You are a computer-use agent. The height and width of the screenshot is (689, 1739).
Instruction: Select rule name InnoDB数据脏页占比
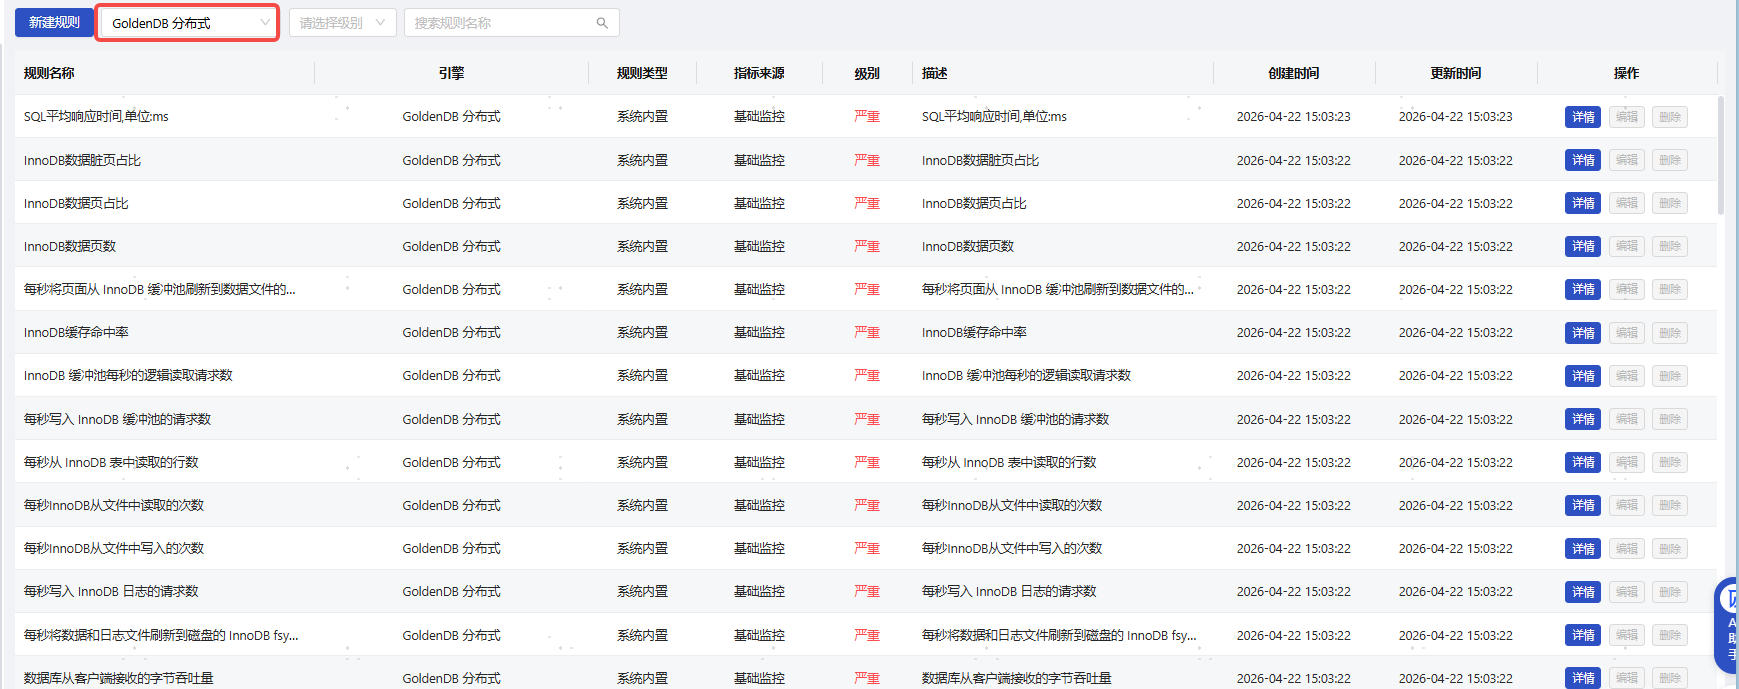[82, 160]
